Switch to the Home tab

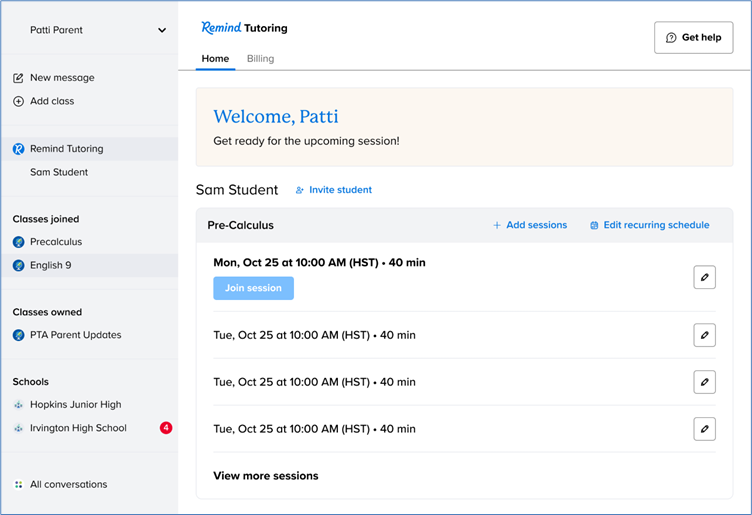coord(215,59)
